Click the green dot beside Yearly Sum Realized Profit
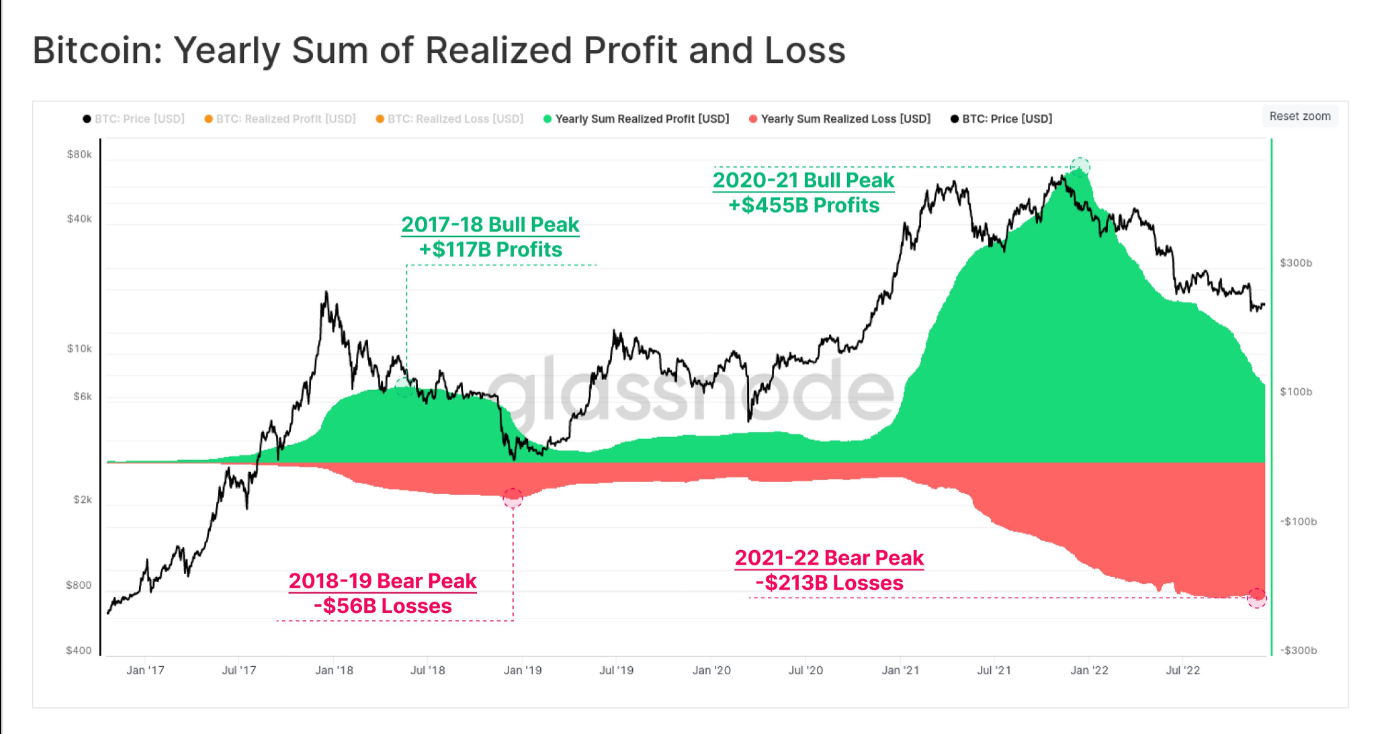This screenshot has height=734, width=1374. point(547,119)
